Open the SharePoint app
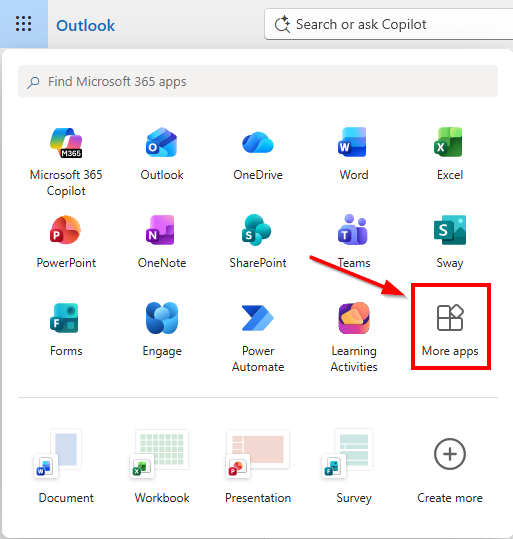 (258, 242)
